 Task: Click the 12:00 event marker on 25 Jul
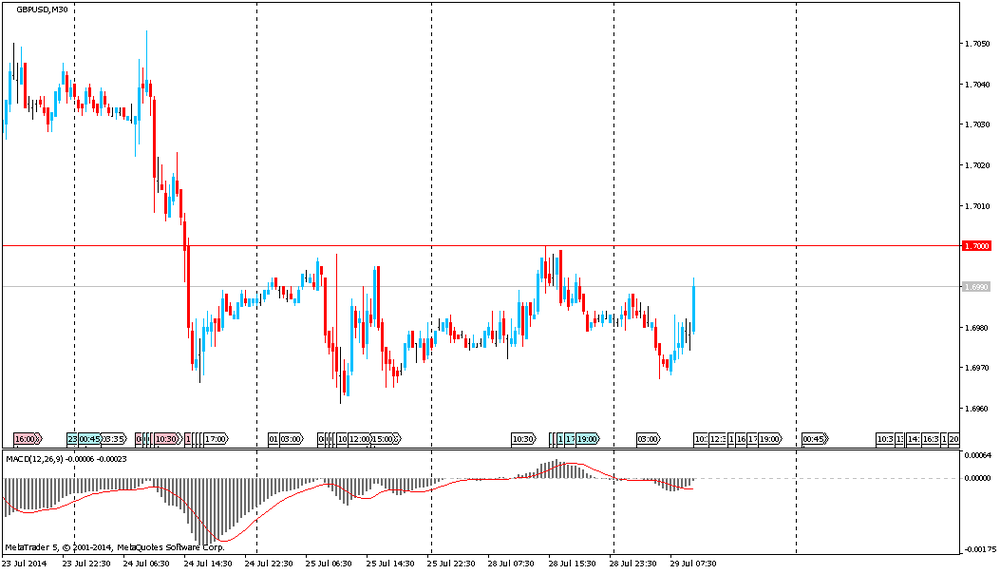356,439
